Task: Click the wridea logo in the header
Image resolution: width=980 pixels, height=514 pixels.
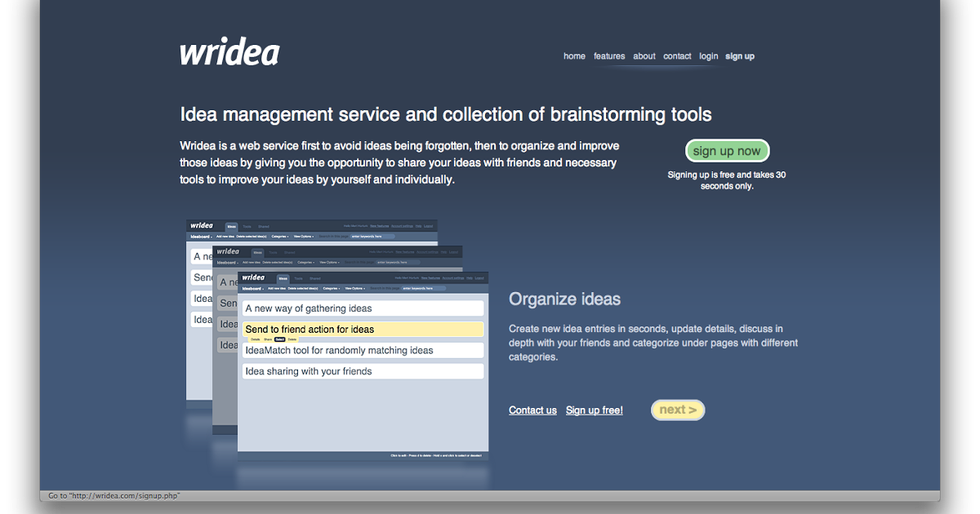Action: coord(229,53)
